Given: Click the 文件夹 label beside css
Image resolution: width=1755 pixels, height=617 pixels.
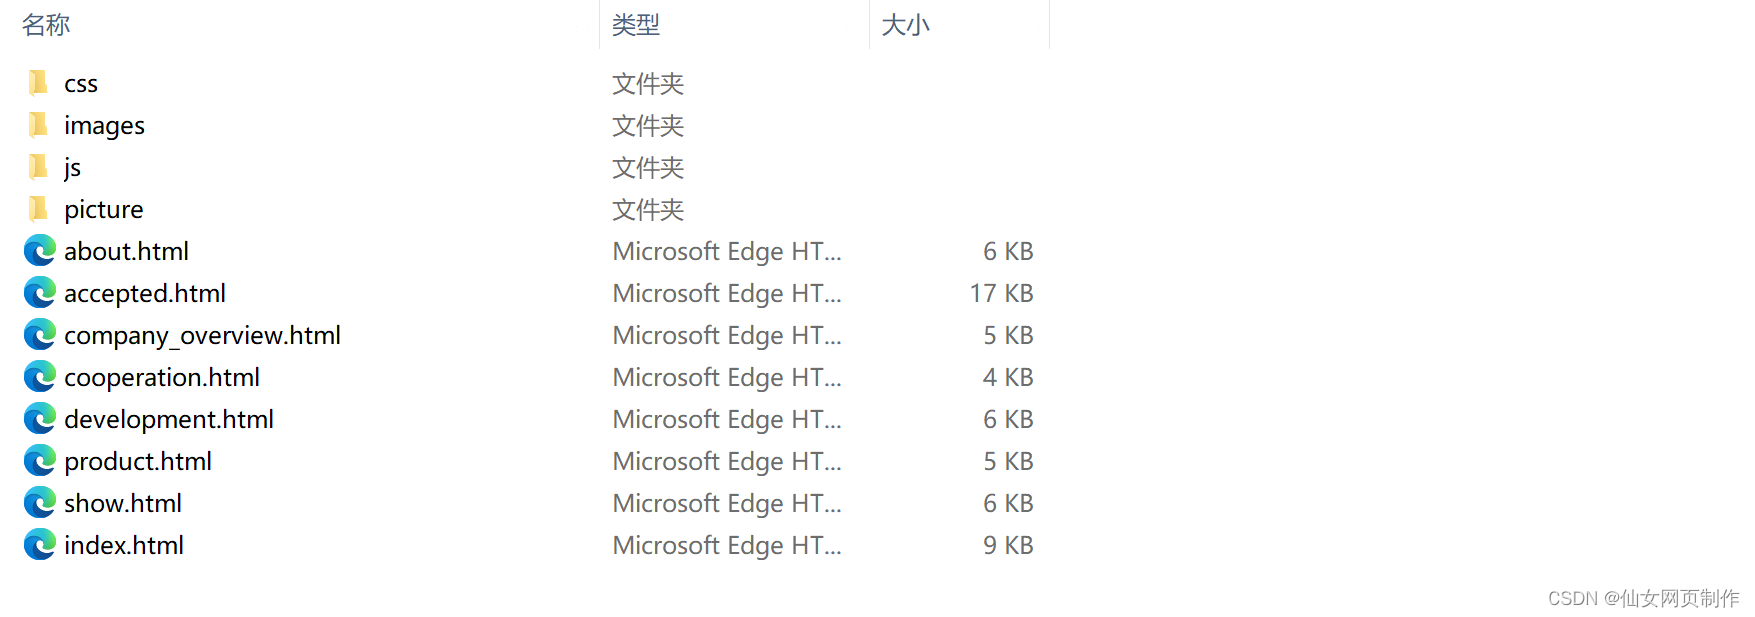Looking at the screenshot, I should point(646,84).
